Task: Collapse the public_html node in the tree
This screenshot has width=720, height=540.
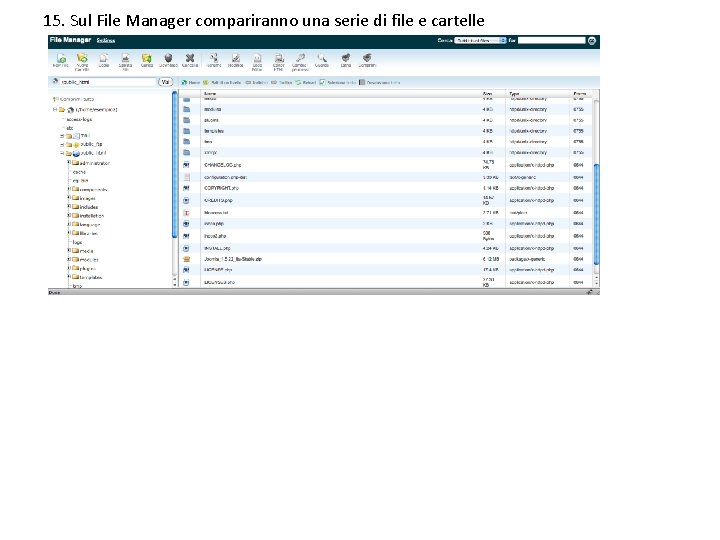Action: (x=62, y=153)
